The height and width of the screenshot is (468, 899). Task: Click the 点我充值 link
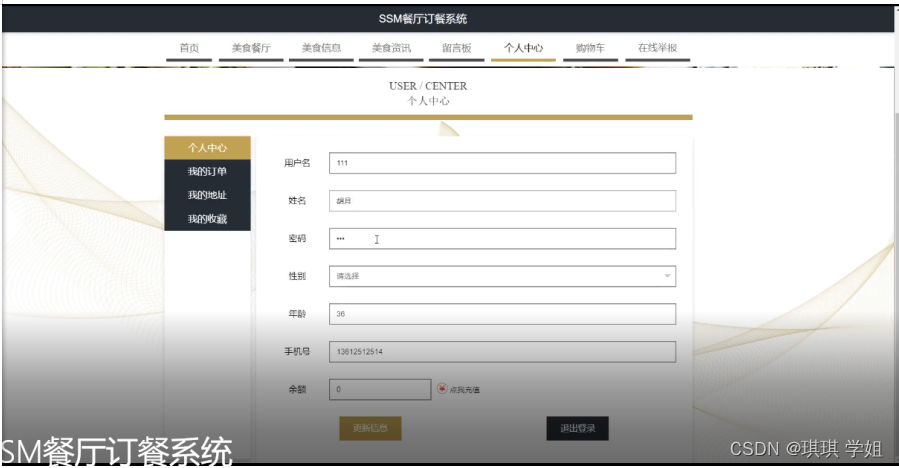click(x=464, y=390)
